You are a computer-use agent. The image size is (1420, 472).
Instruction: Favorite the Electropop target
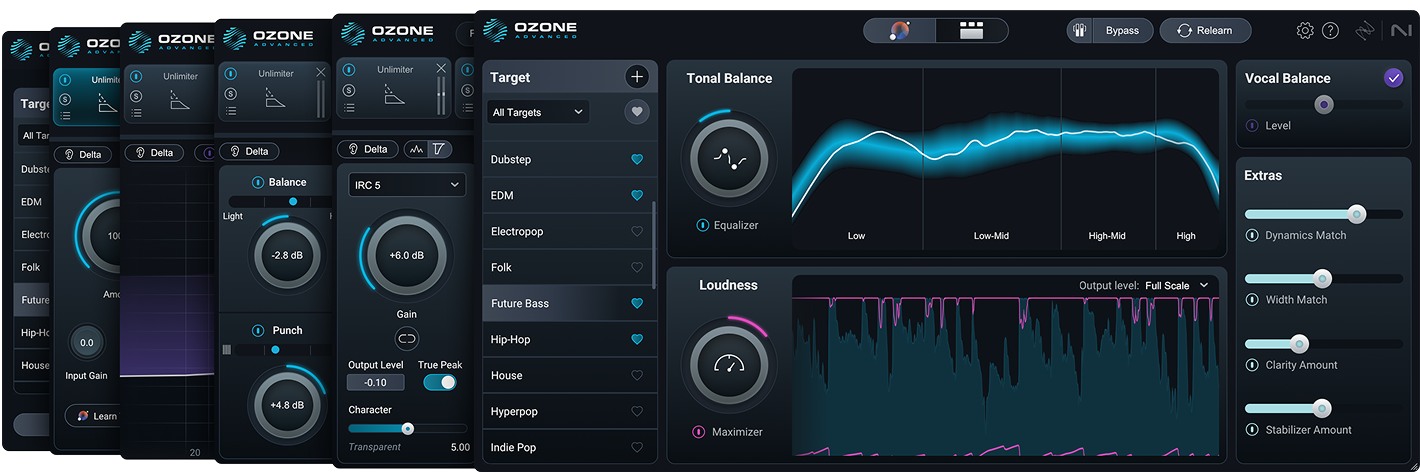pos(637,231)
